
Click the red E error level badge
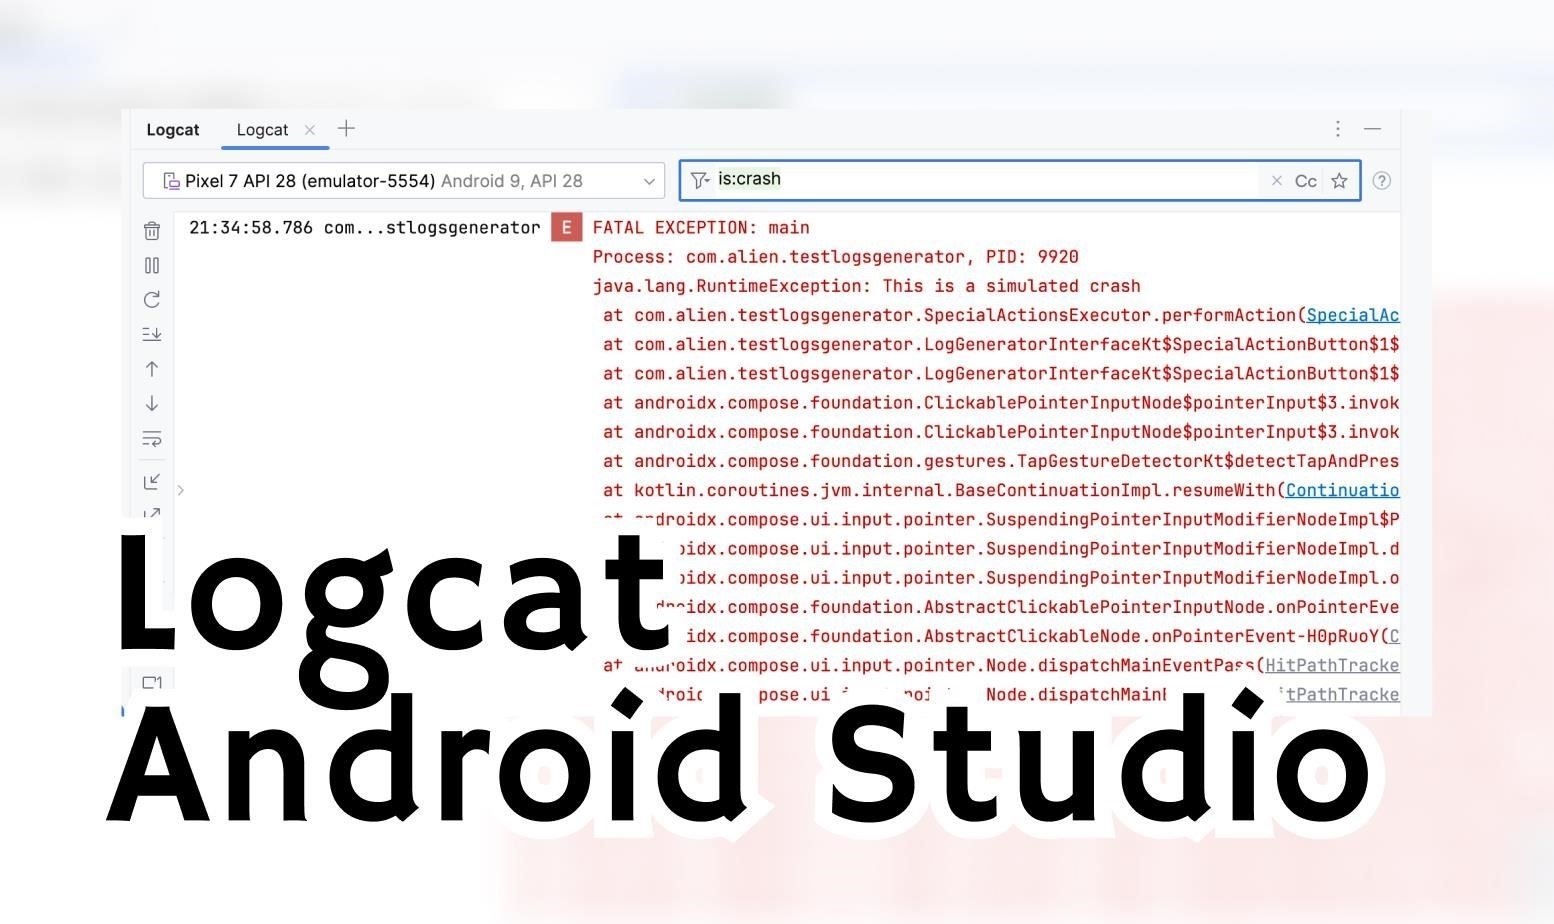tap(566, 227)
